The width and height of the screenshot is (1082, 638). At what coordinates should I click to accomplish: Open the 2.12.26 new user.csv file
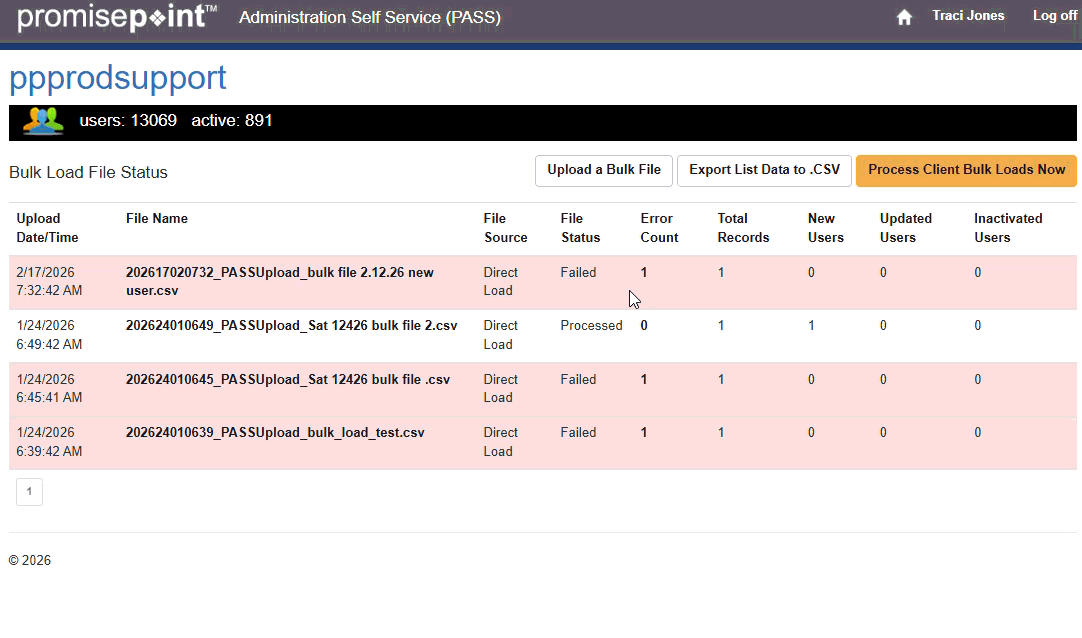tap(279, 281)
